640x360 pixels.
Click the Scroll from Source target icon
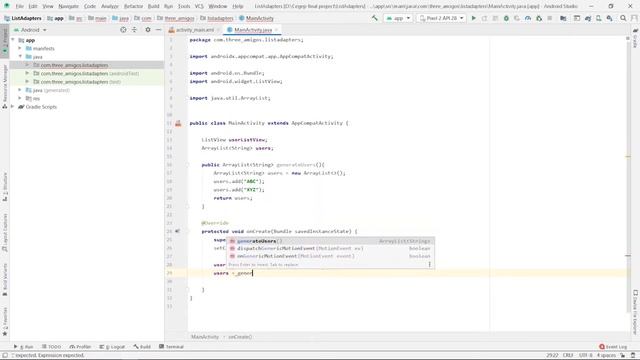click(123, 30)
